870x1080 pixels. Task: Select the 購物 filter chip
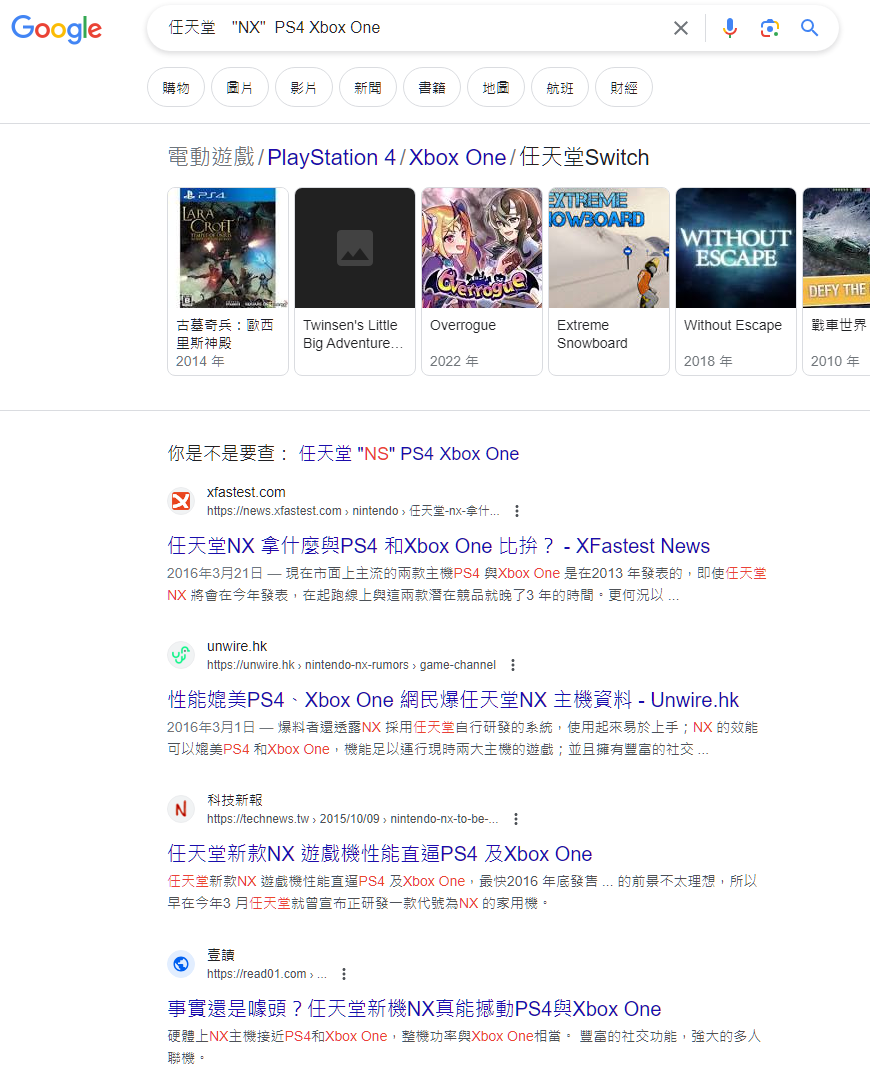[x=176, y=87]
